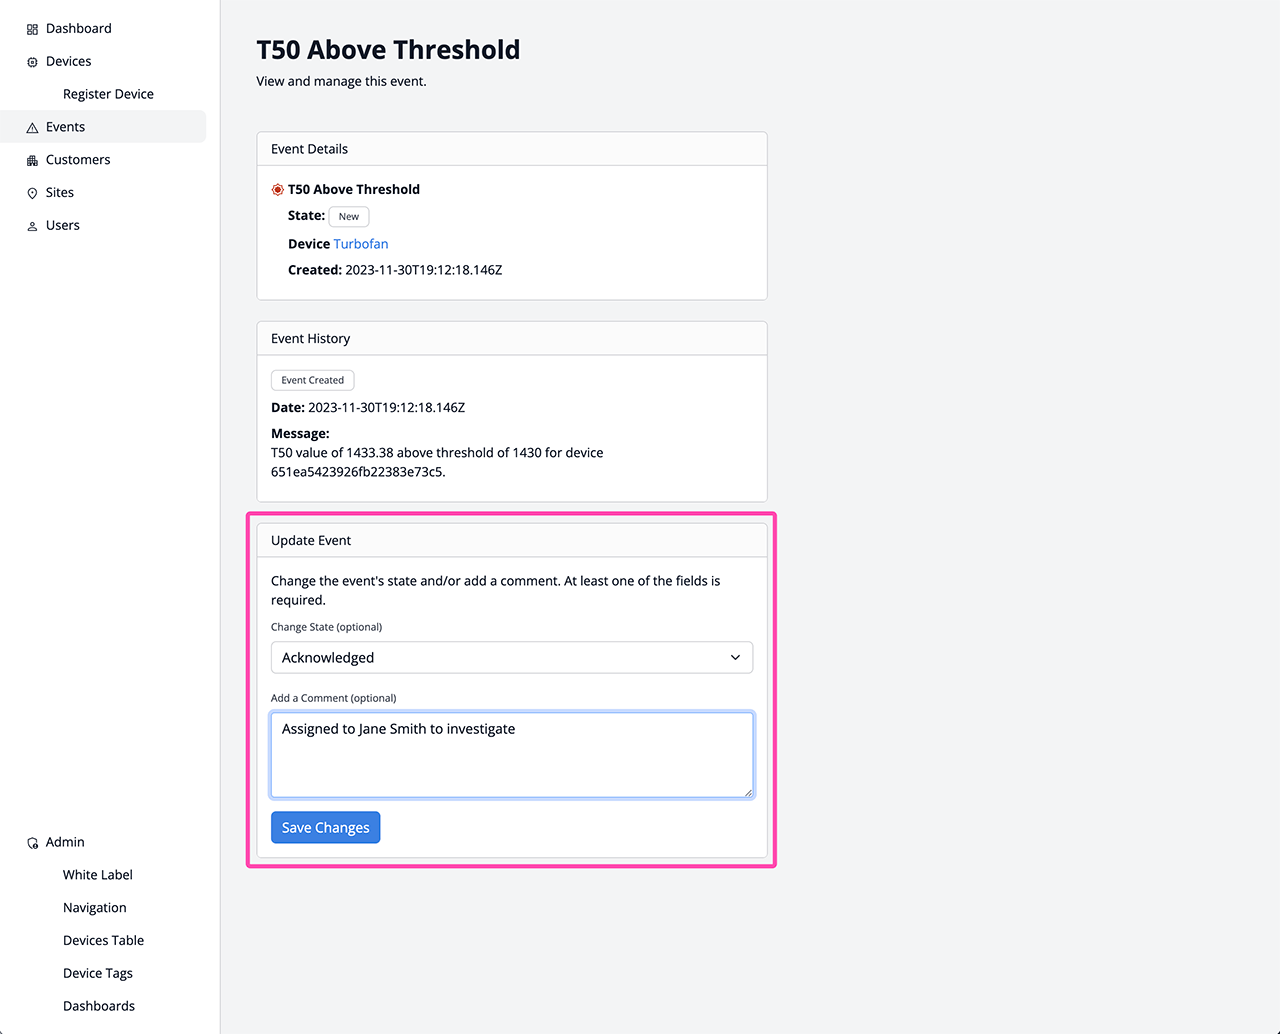Open Dashboards under Admin
The width and height of the screenshot is (1280, 1034).
(x=98, y=1006)
